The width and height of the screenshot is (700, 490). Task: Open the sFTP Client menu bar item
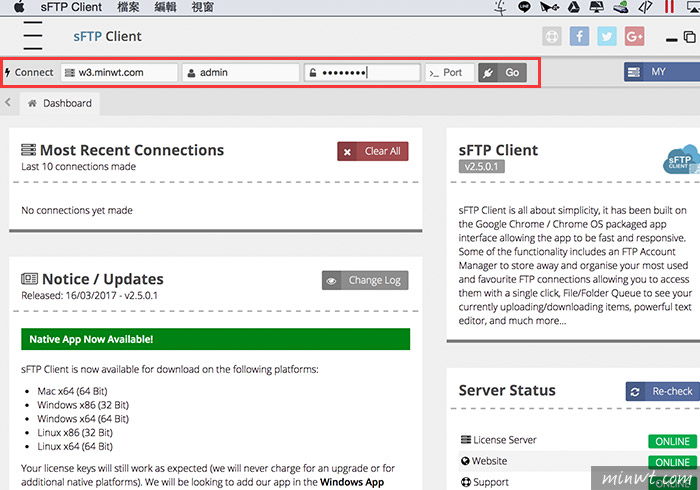[71, 7]
